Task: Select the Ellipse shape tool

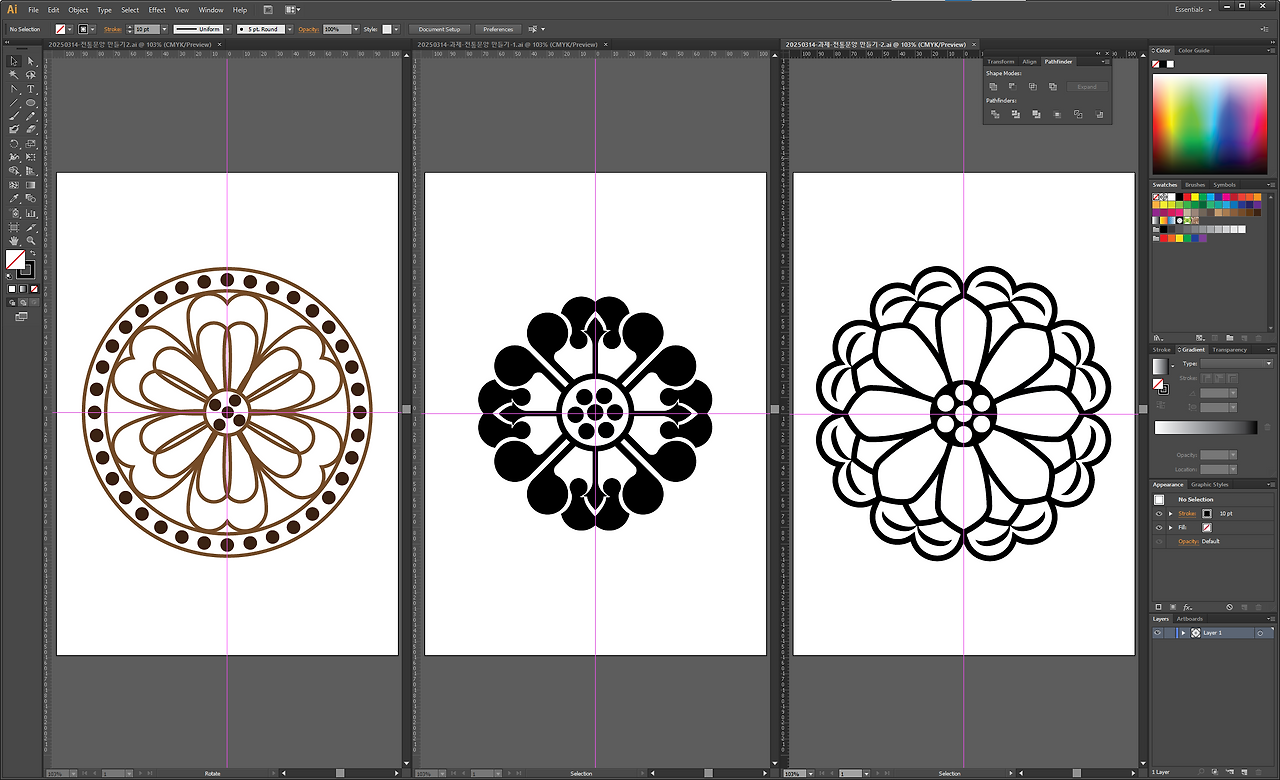Action: click(31, 103)
